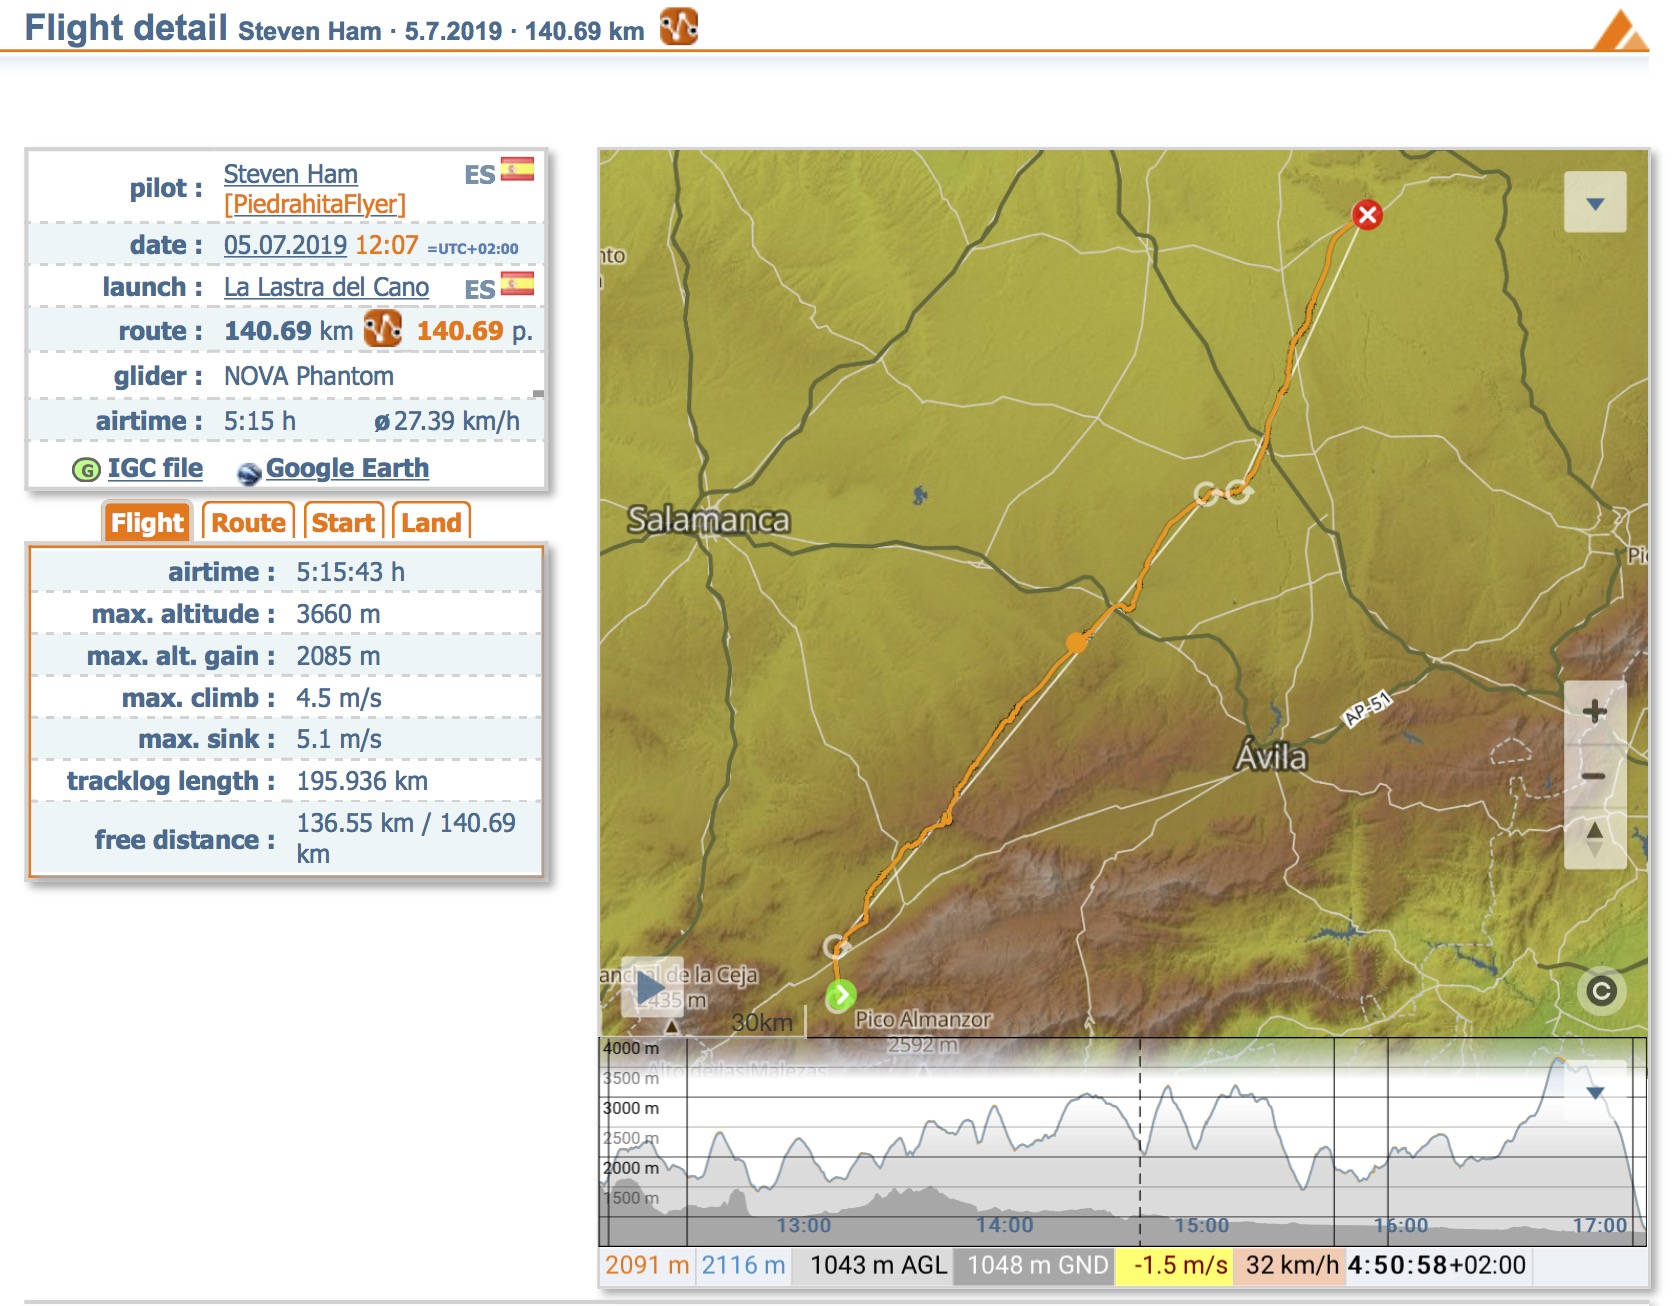Click the red landing marker
Screen dimensions: 1674x1306
coord(1367,215)
